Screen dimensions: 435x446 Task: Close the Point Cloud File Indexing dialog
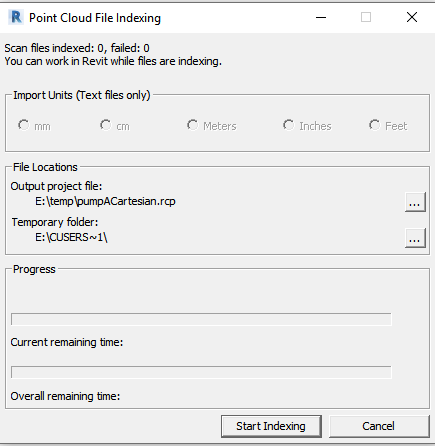(412, 17)
